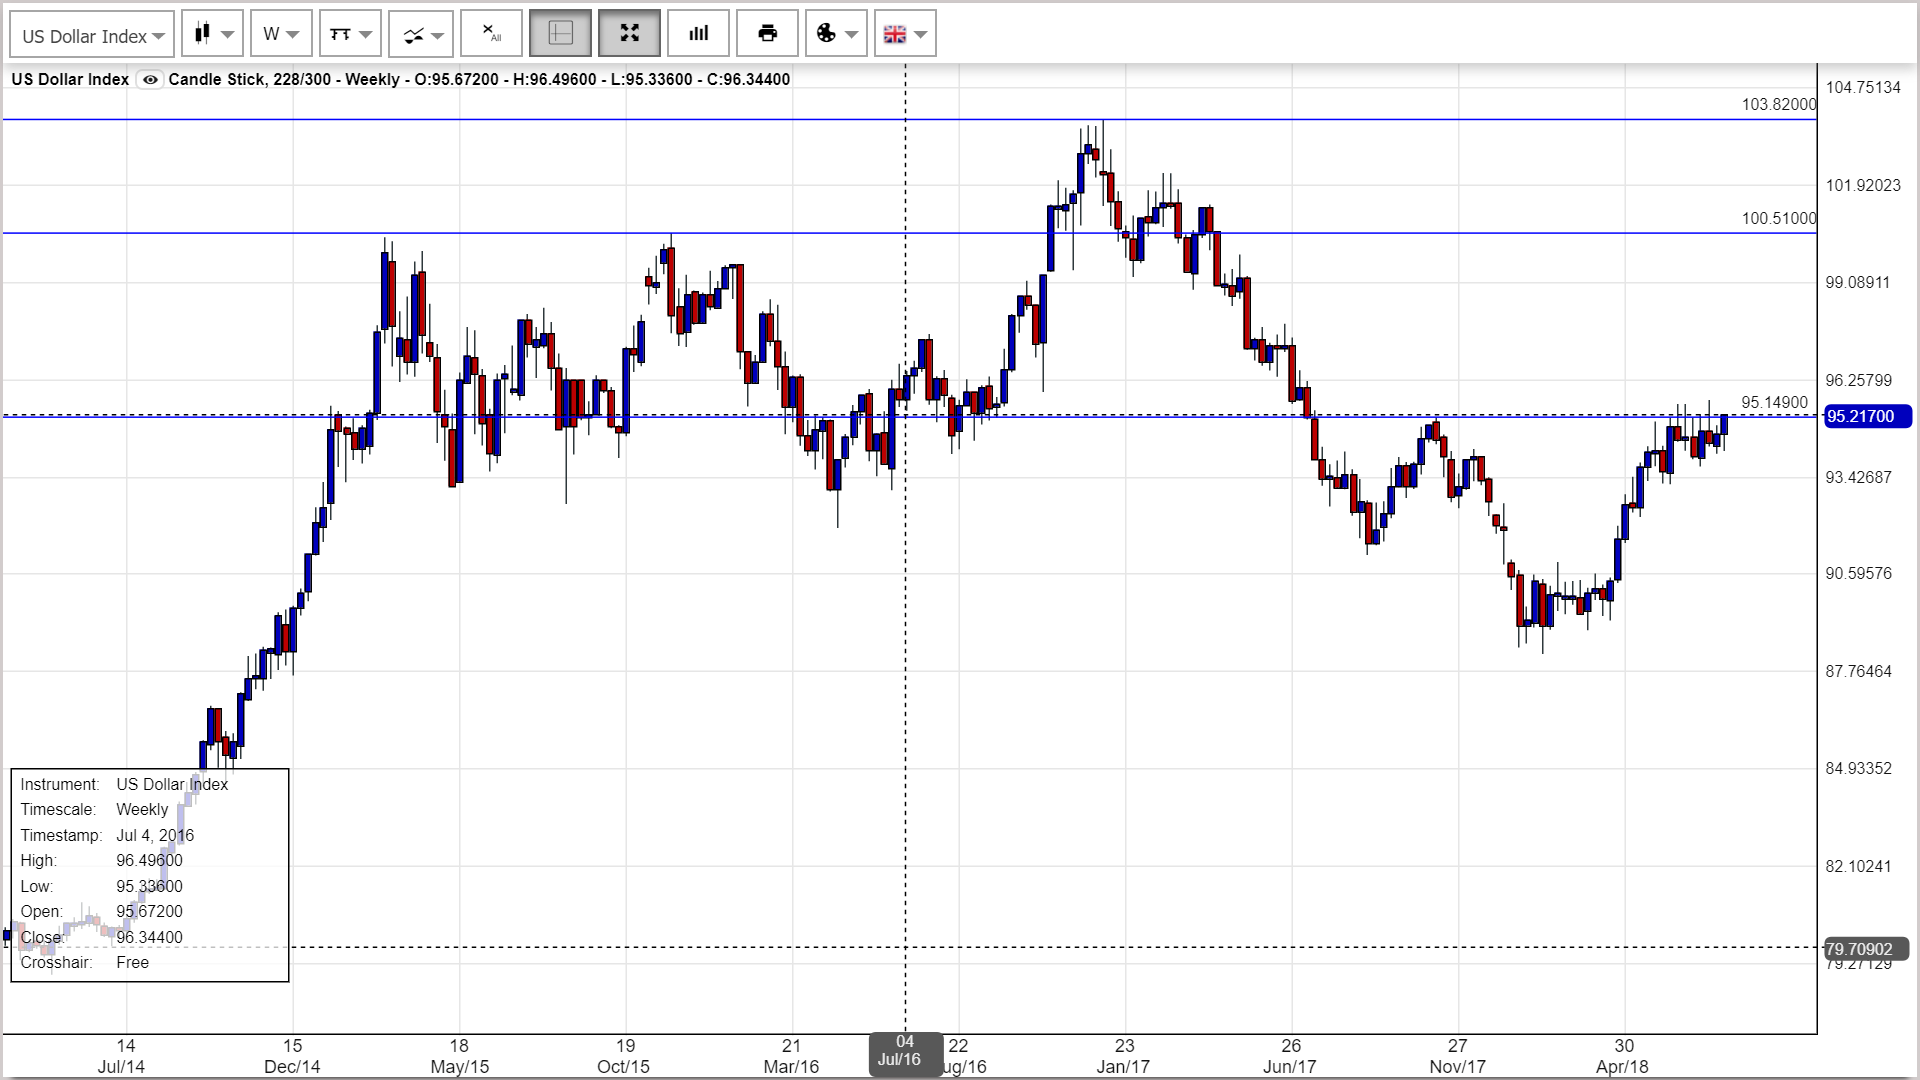Click the 99.08911 price axis label
The image size is (1920, 1080).
(x=1858, y=282)
